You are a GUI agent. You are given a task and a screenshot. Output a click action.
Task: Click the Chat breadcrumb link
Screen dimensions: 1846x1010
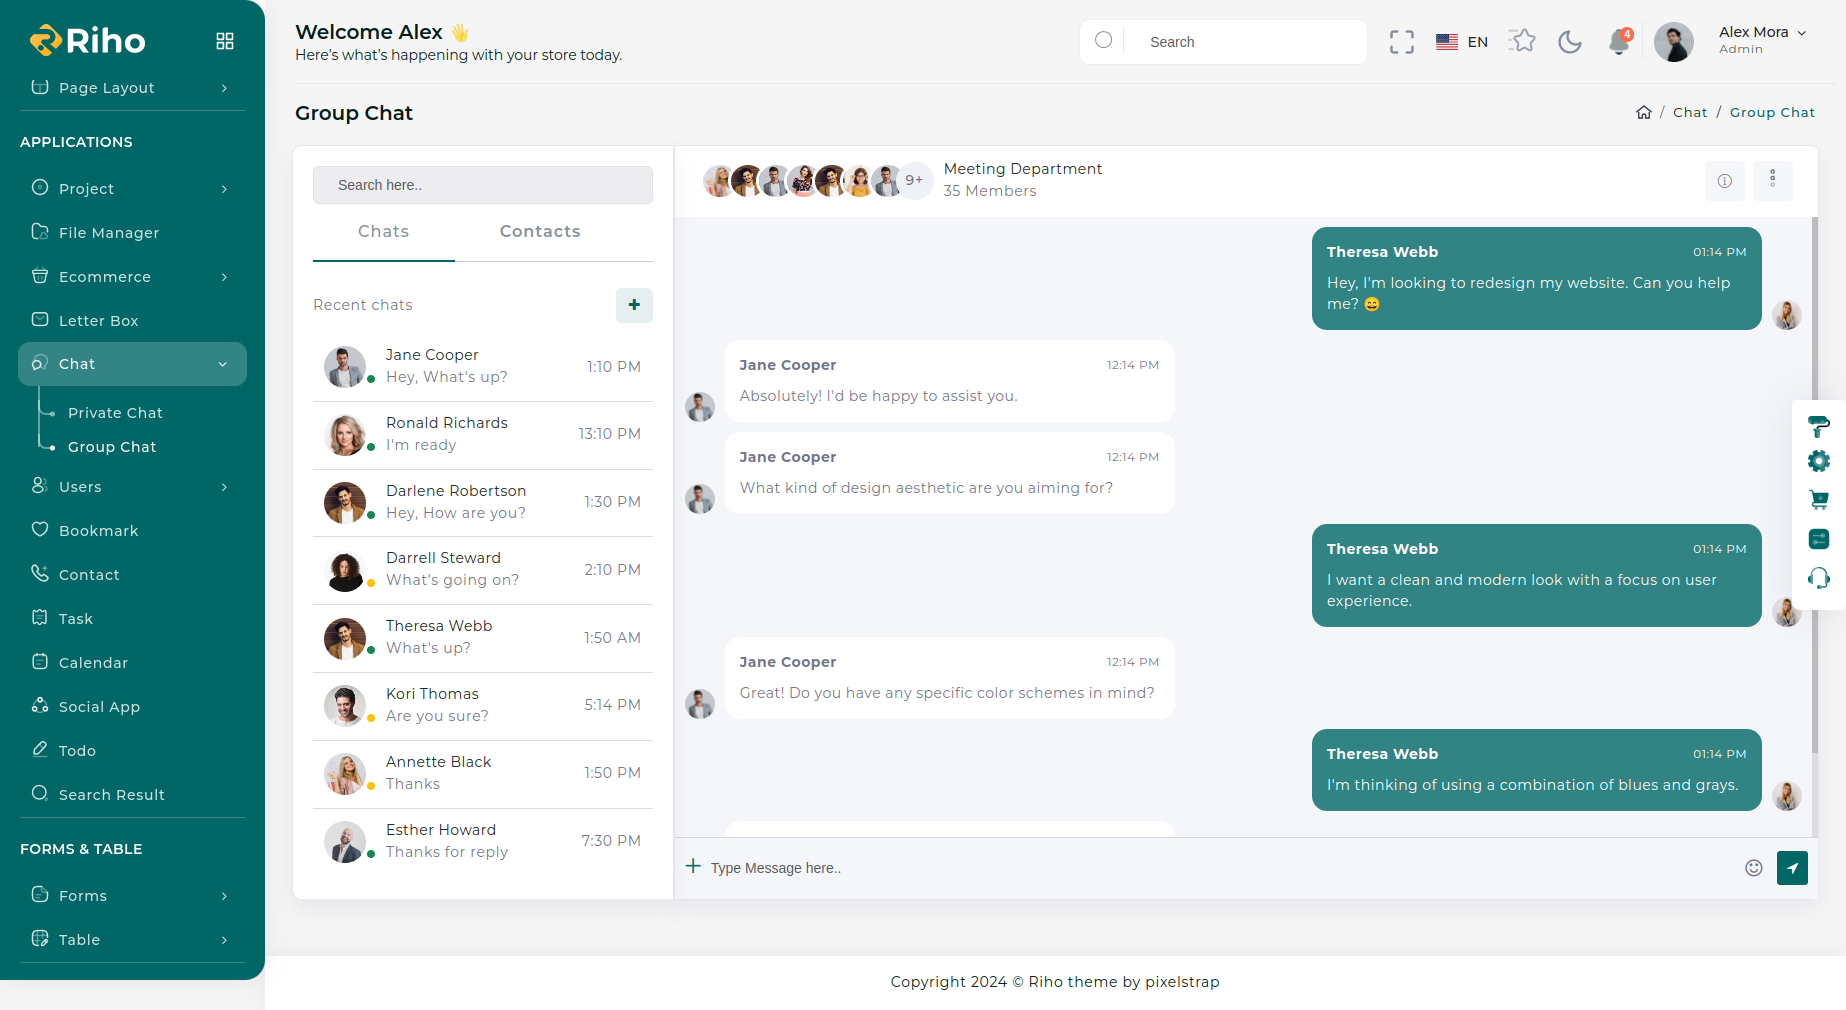pyautogui.click(x=1689, y=113)
